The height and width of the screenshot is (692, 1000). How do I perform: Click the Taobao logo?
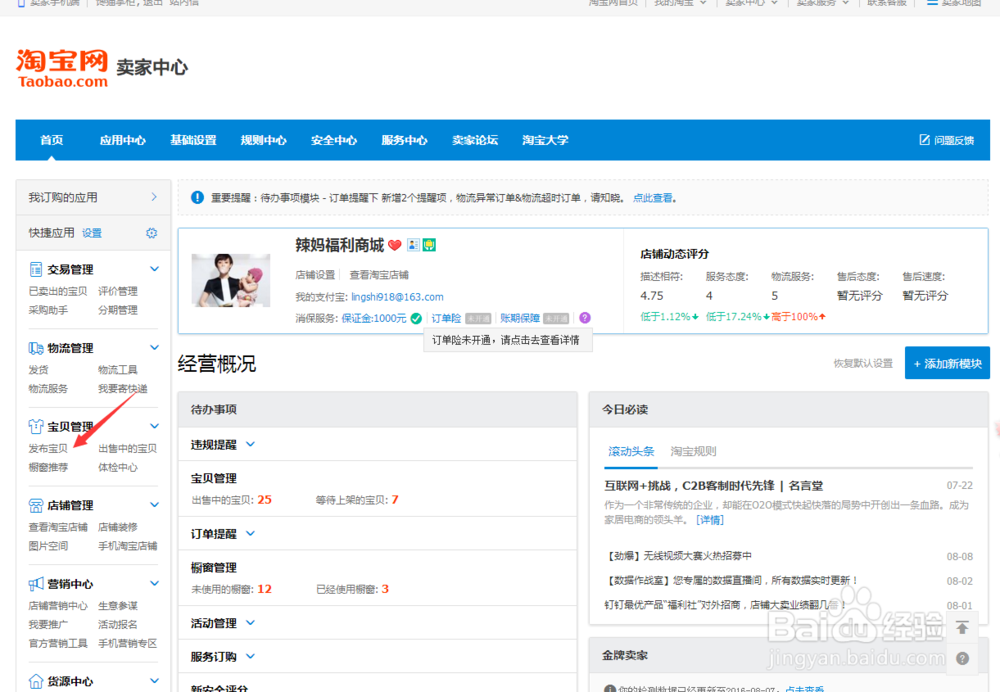pyautogui.click(x=62, y=68)
